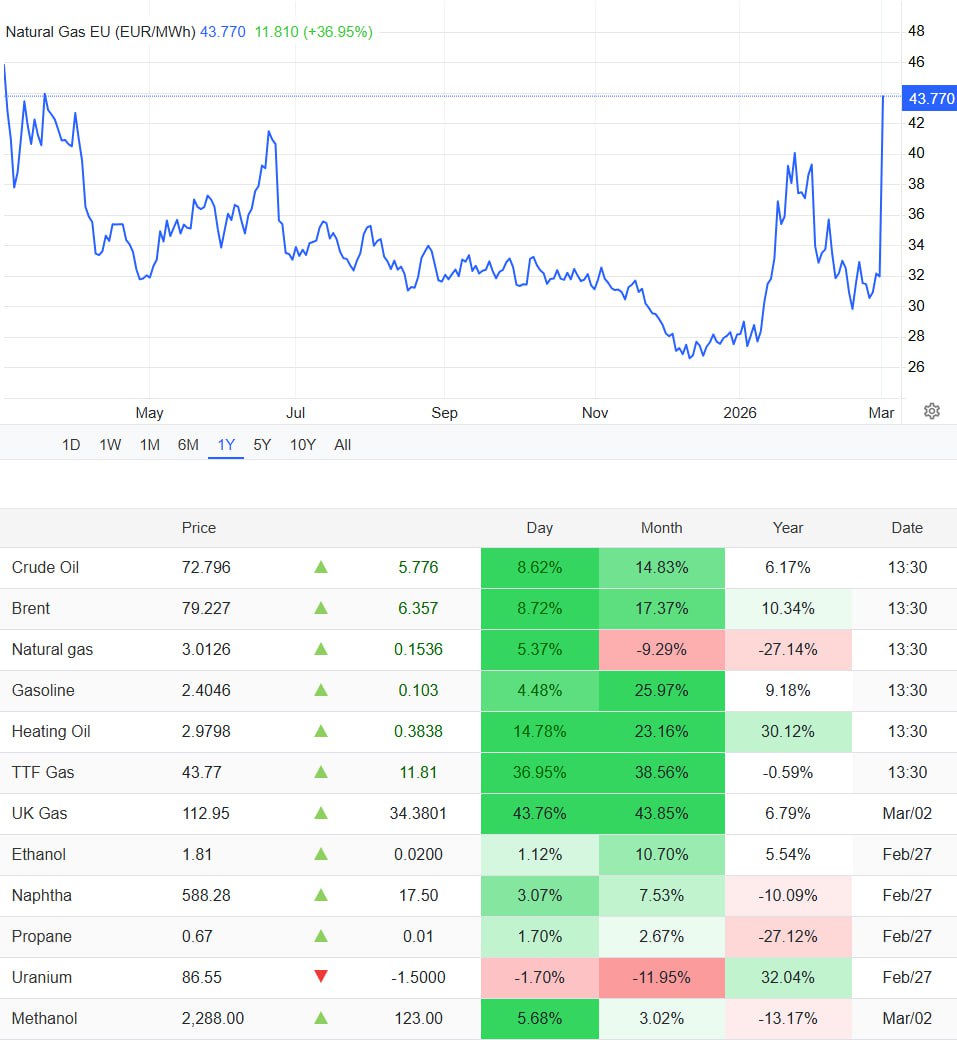957x1040 pixels.
Task: Open the Crude Oil commodity link
Action: [45, 568]
